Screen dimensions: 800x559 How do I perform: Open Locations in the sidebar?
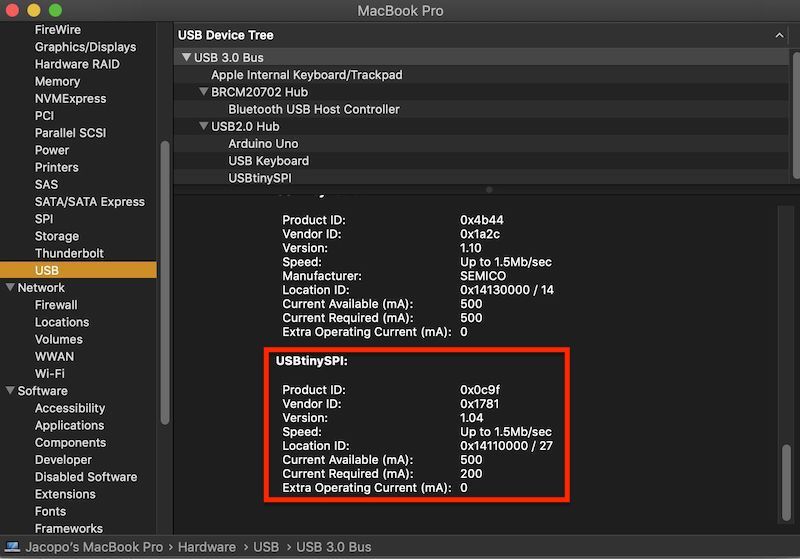point(62,322)
